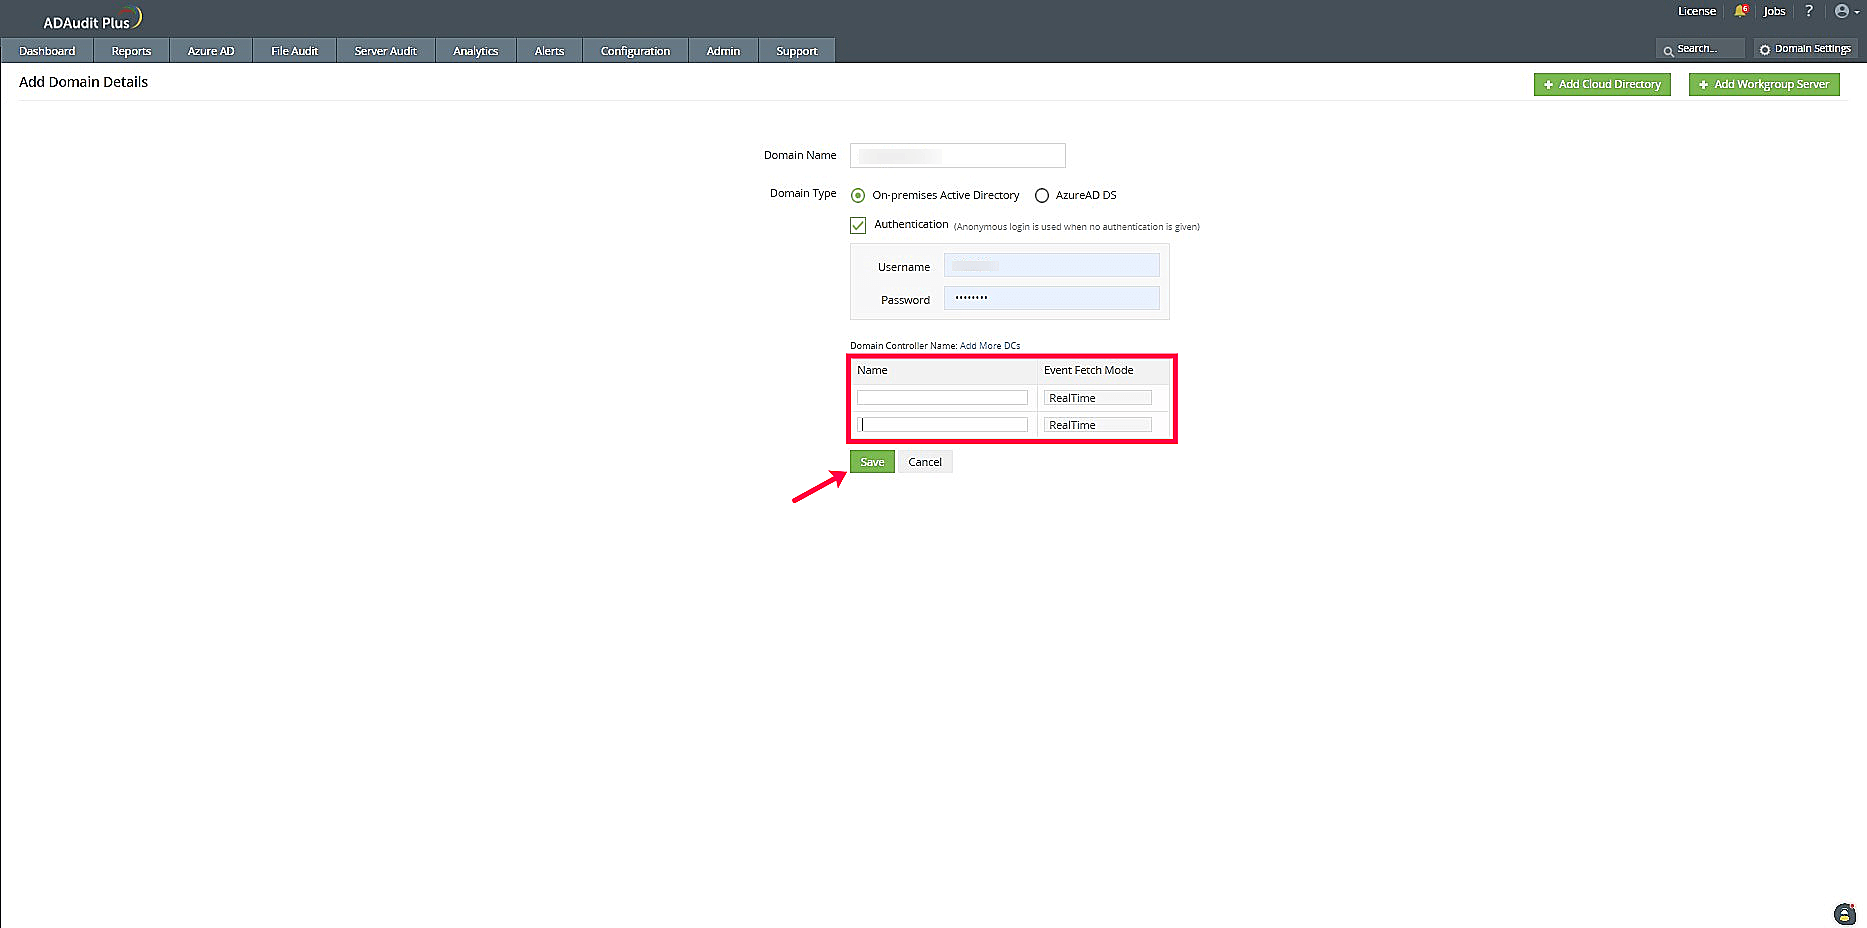Open the second RealTime Event Fetch Mode dropdown

[x=1098, y=424]
